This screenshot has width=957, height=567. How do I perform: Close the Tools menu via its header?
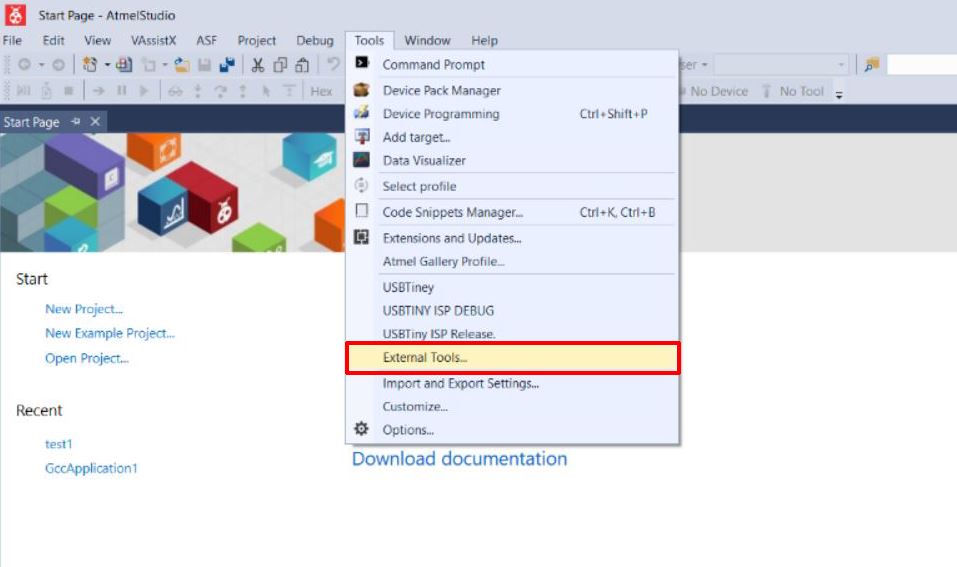(x=369, y=40)
